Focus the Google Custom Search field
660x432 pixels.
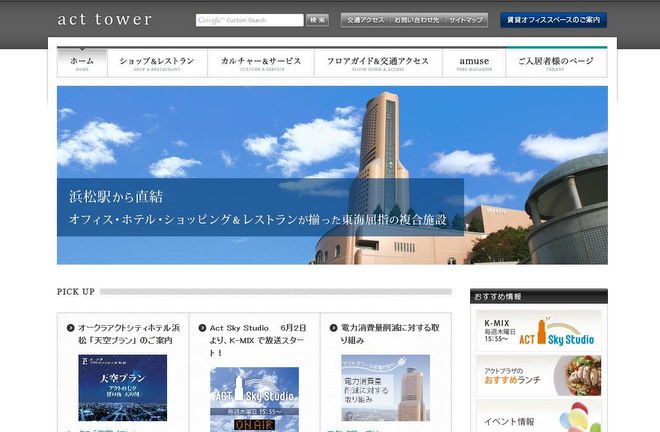(x=249, y=20)
